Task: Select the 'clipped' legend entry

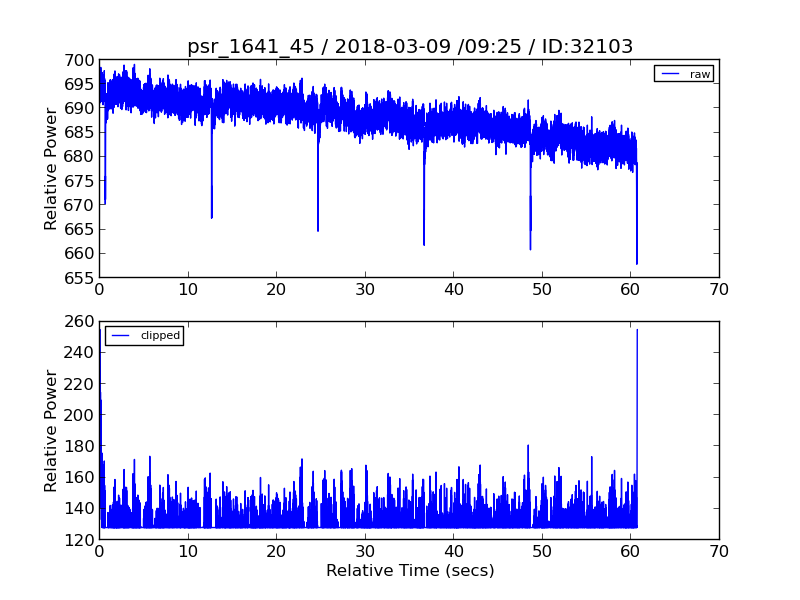Action: pos(144,336)
